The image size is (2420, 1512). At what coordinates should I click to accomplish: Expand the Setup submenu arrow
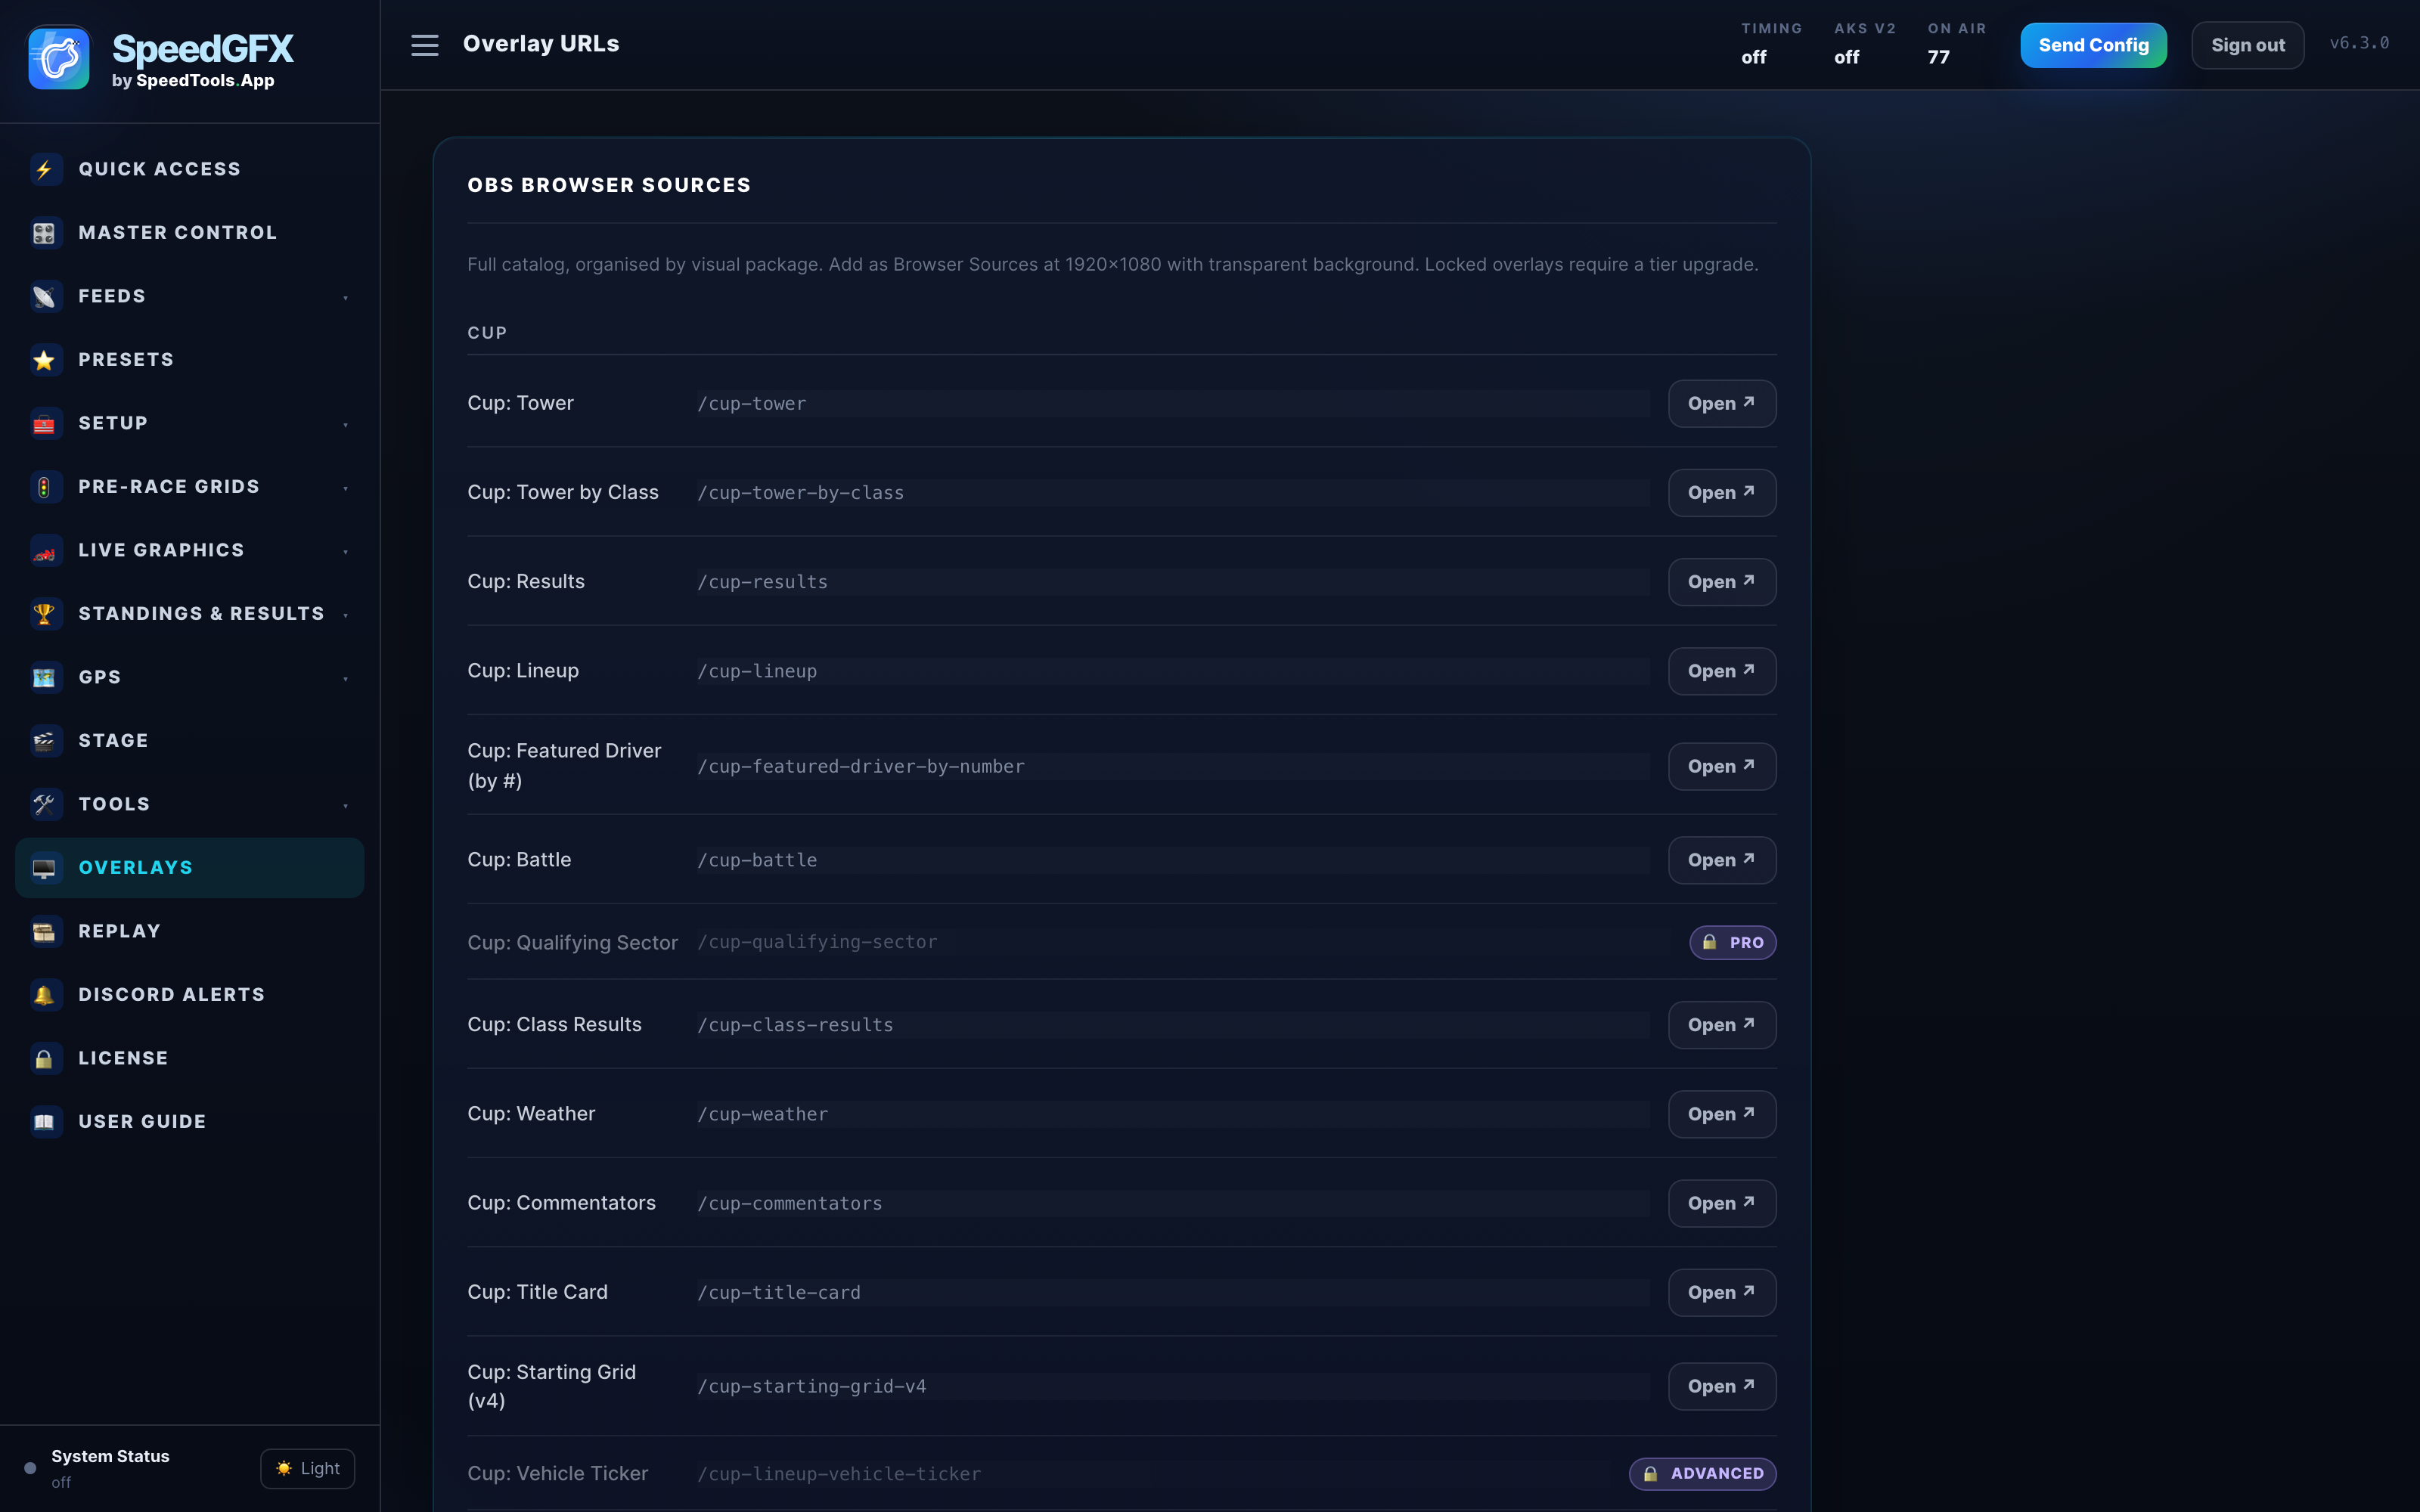[346, 424]
